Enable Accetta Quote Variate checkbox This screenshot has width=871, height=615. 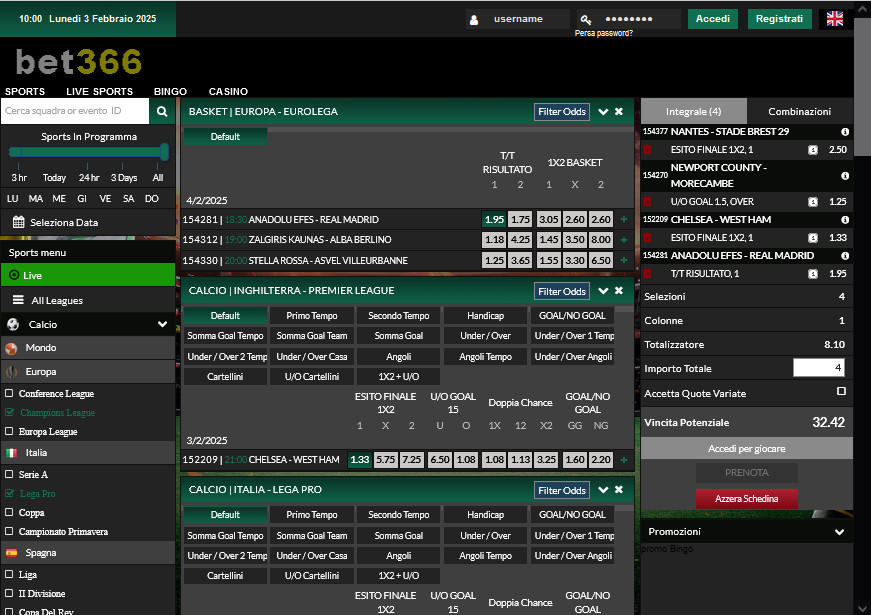coord(841,391)
